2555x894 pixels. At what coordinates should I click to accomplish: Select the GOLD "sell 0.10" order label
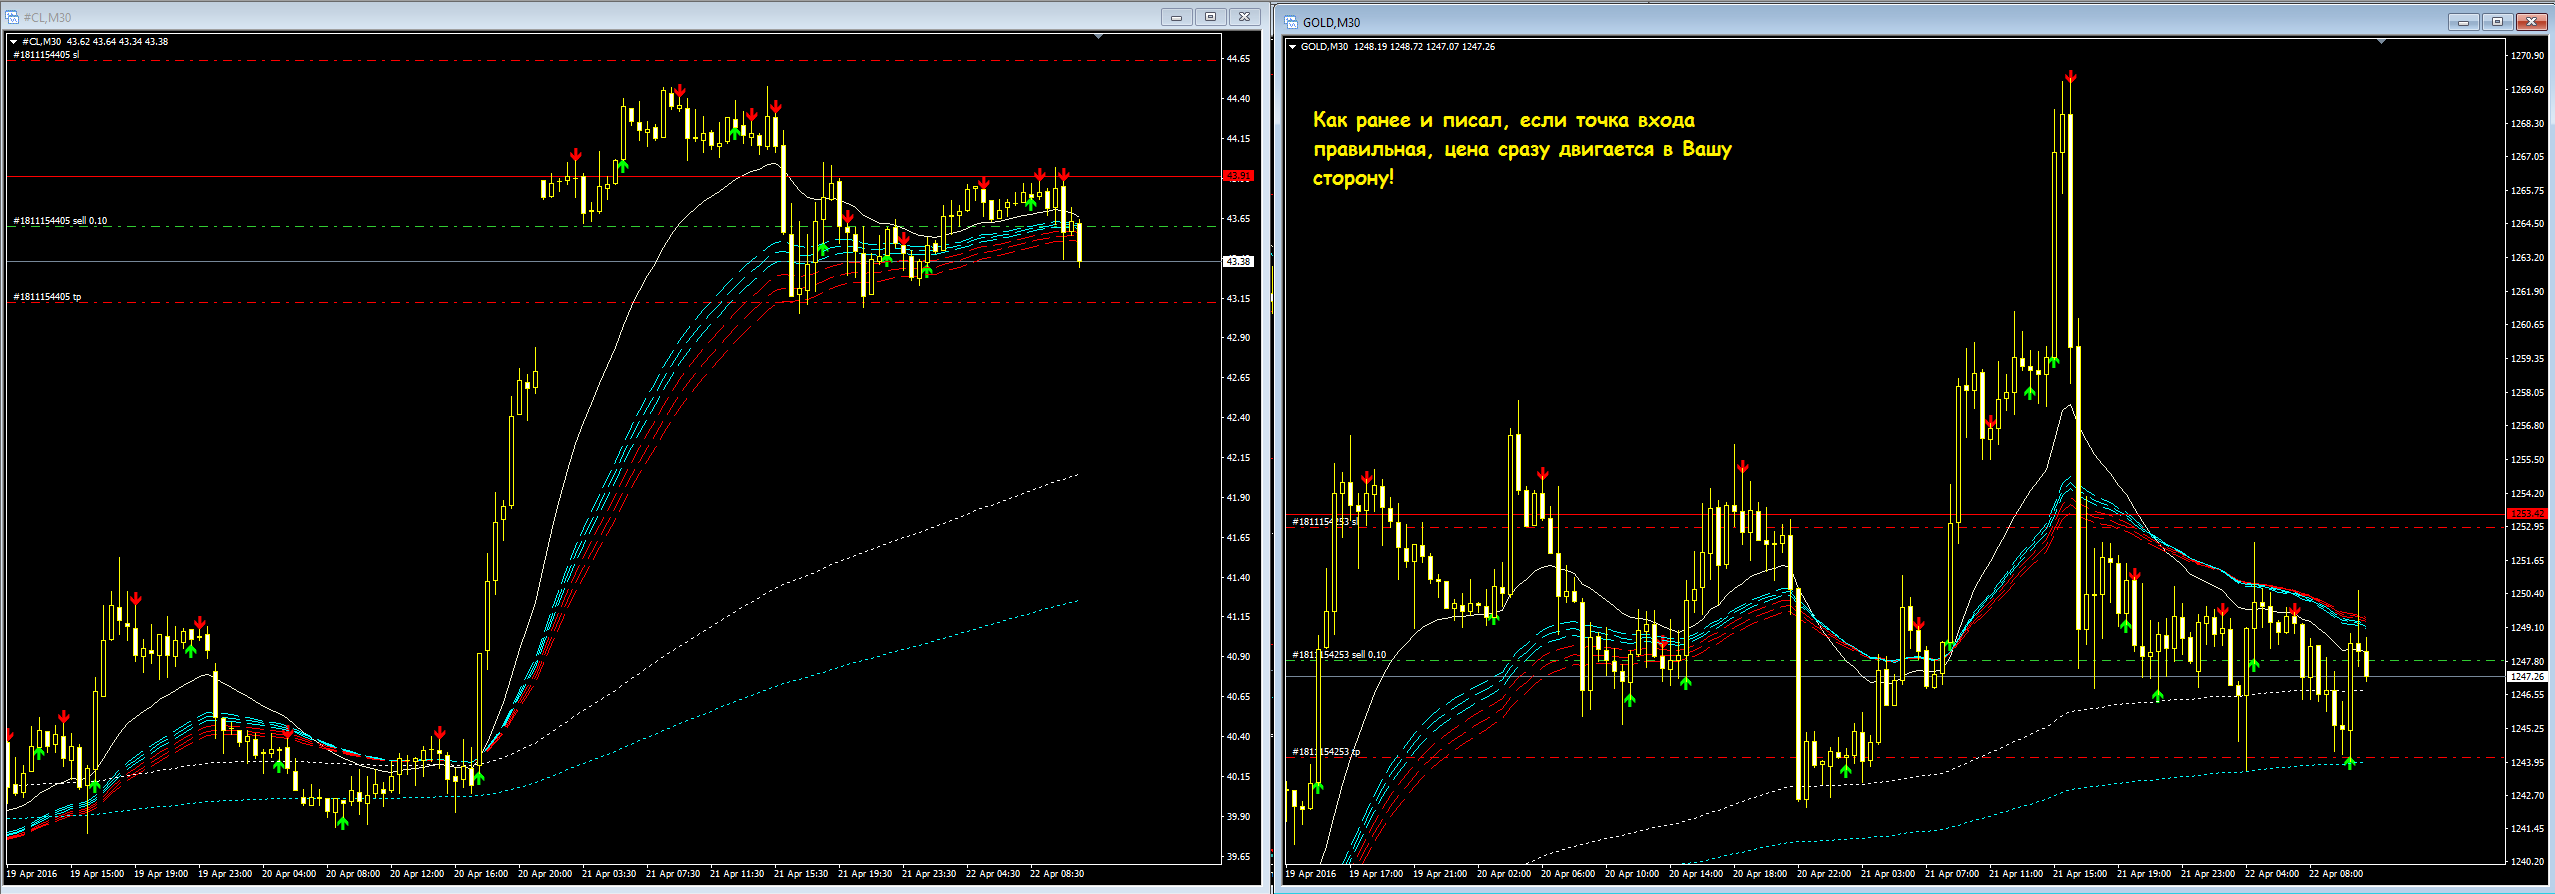(1339, 655)
